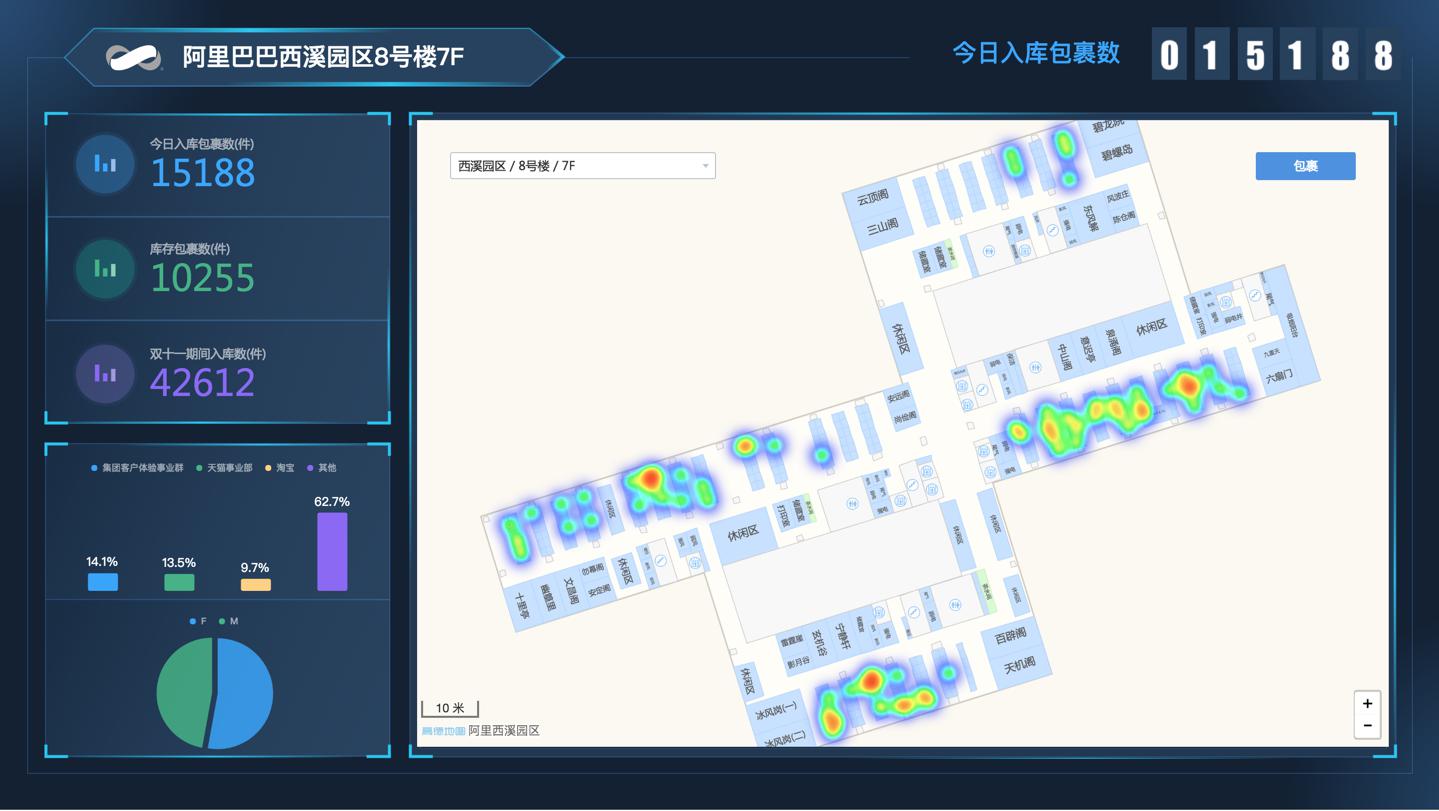Click the green bar chart icon beside 10255
Screen dimensions: 1439x811
[105, 268]
